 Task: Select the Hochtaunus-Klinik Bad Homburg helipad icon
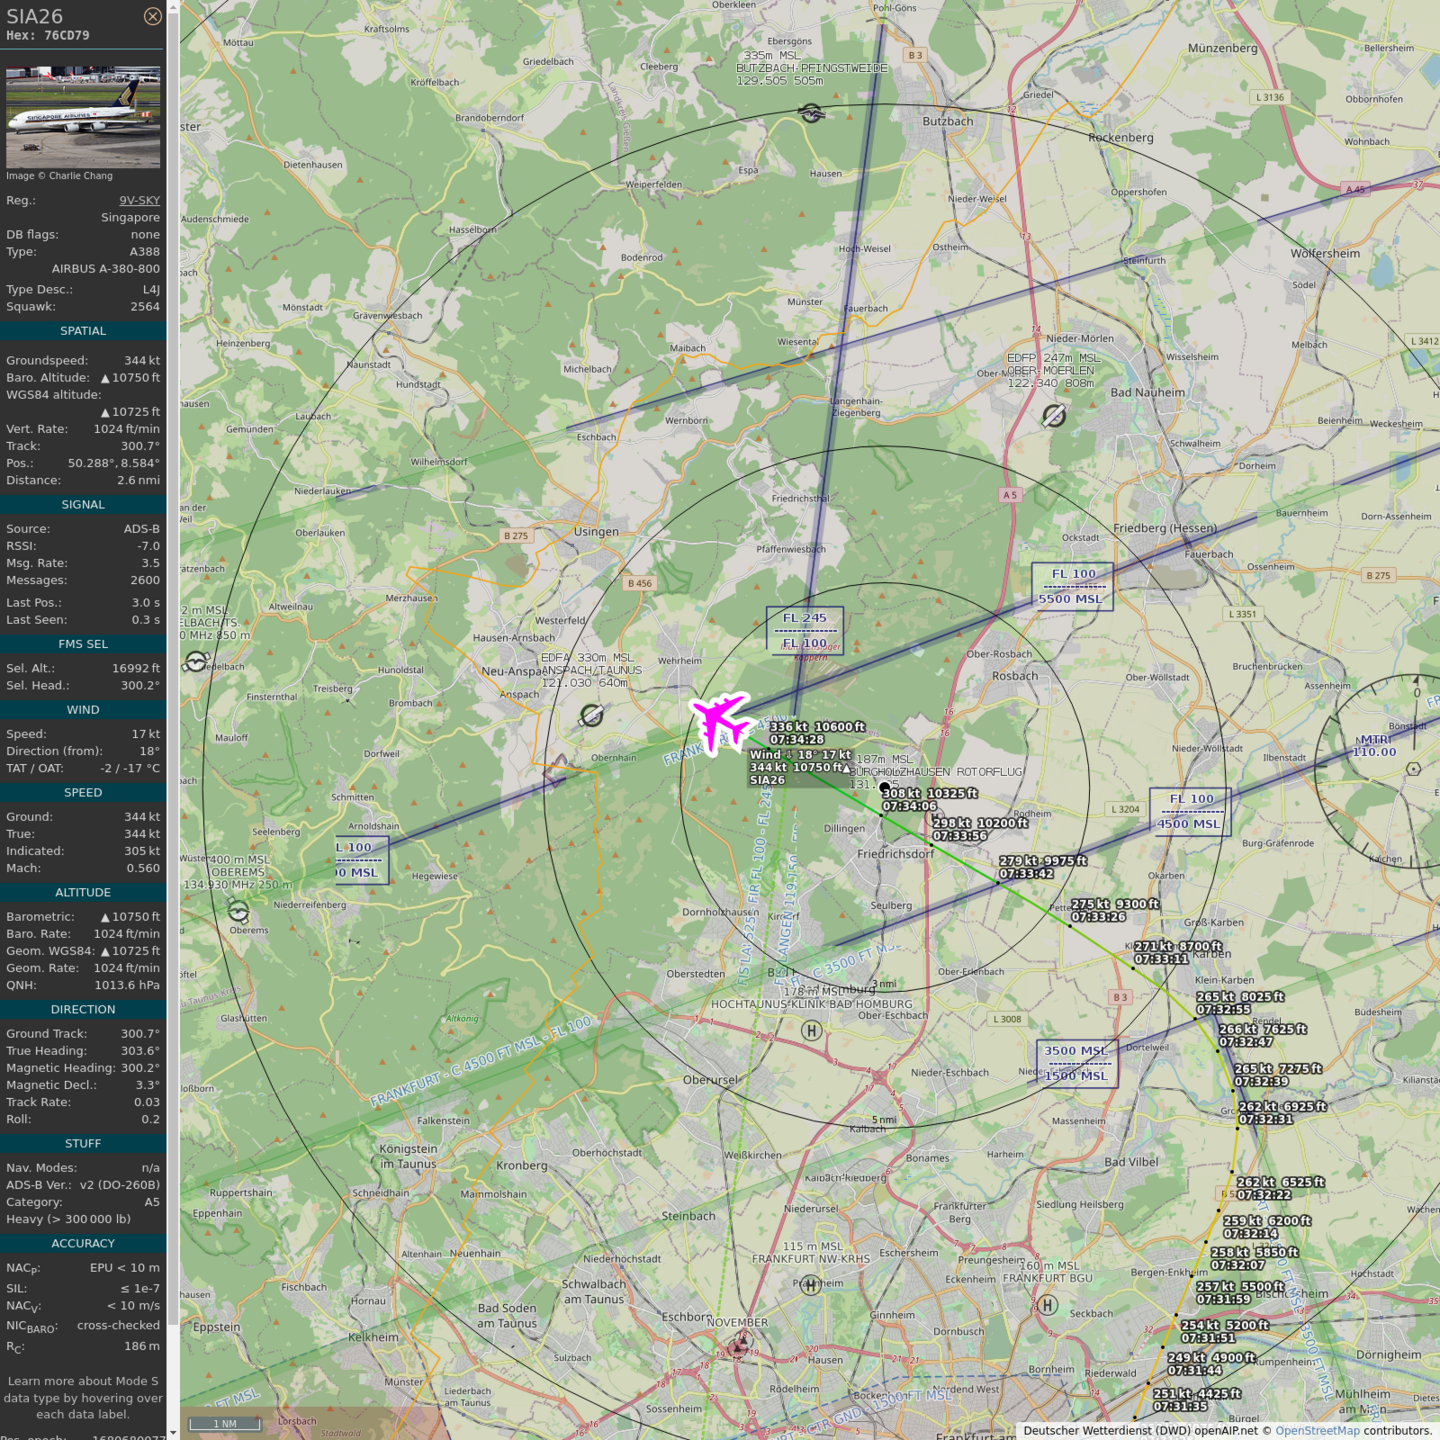click(811, 1031)
